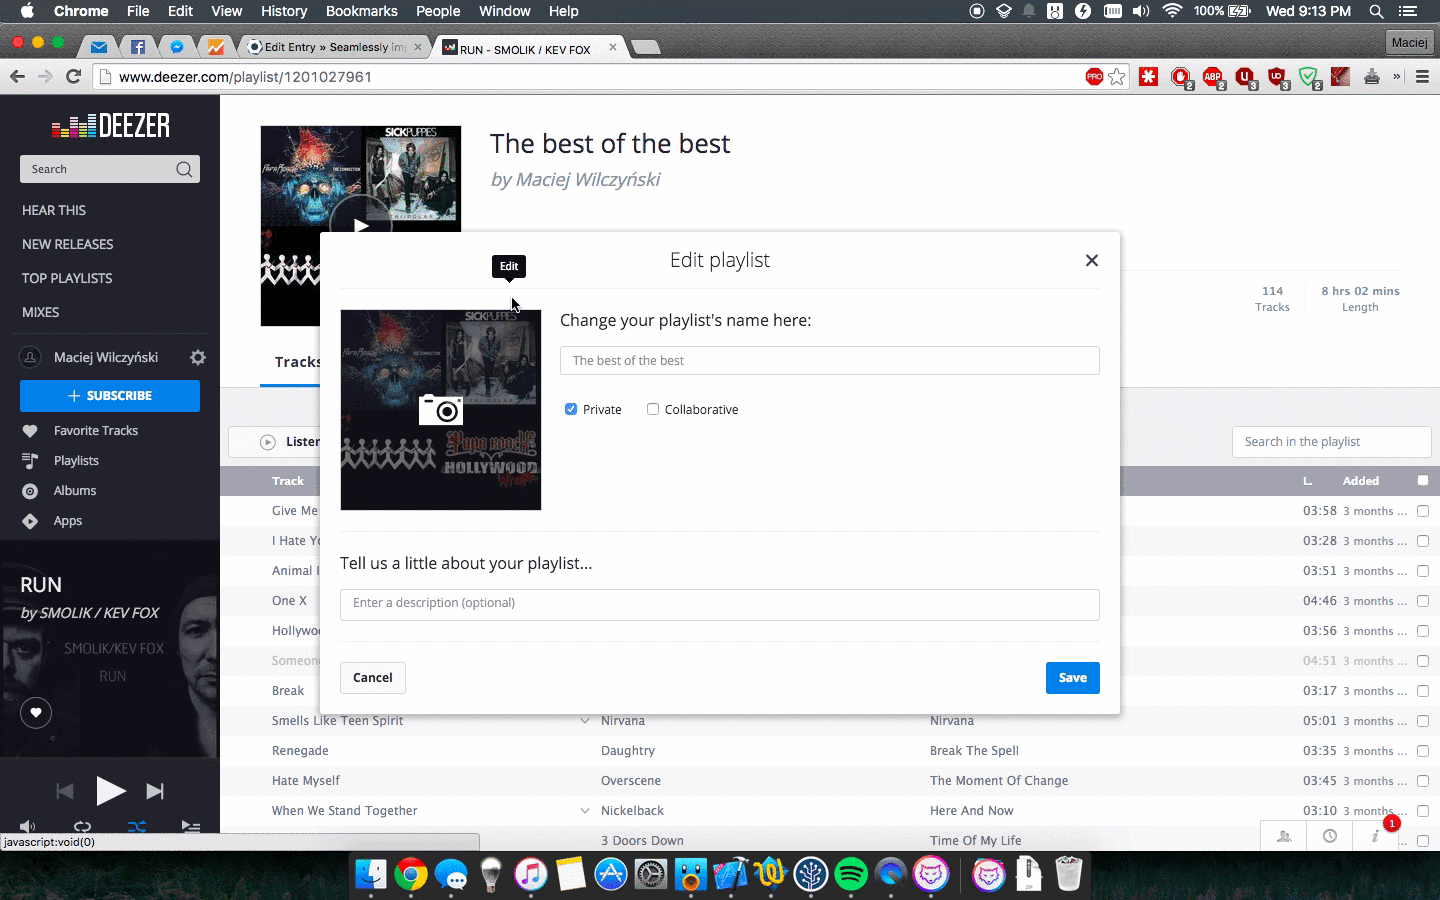Toggle shuffle mode in player
This screenshot has height=900, width=1440.
137,827
